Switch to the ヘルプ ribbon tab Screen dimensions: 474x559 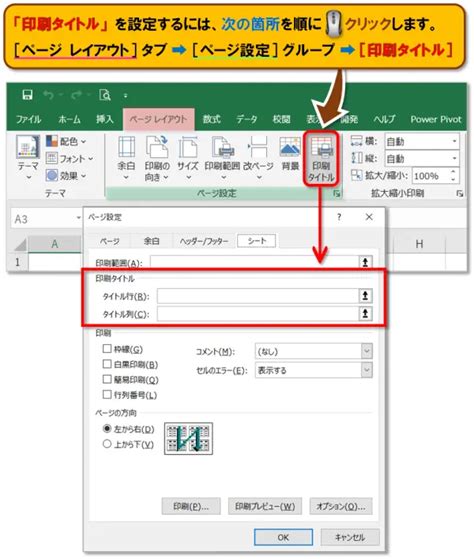[384, 119]
